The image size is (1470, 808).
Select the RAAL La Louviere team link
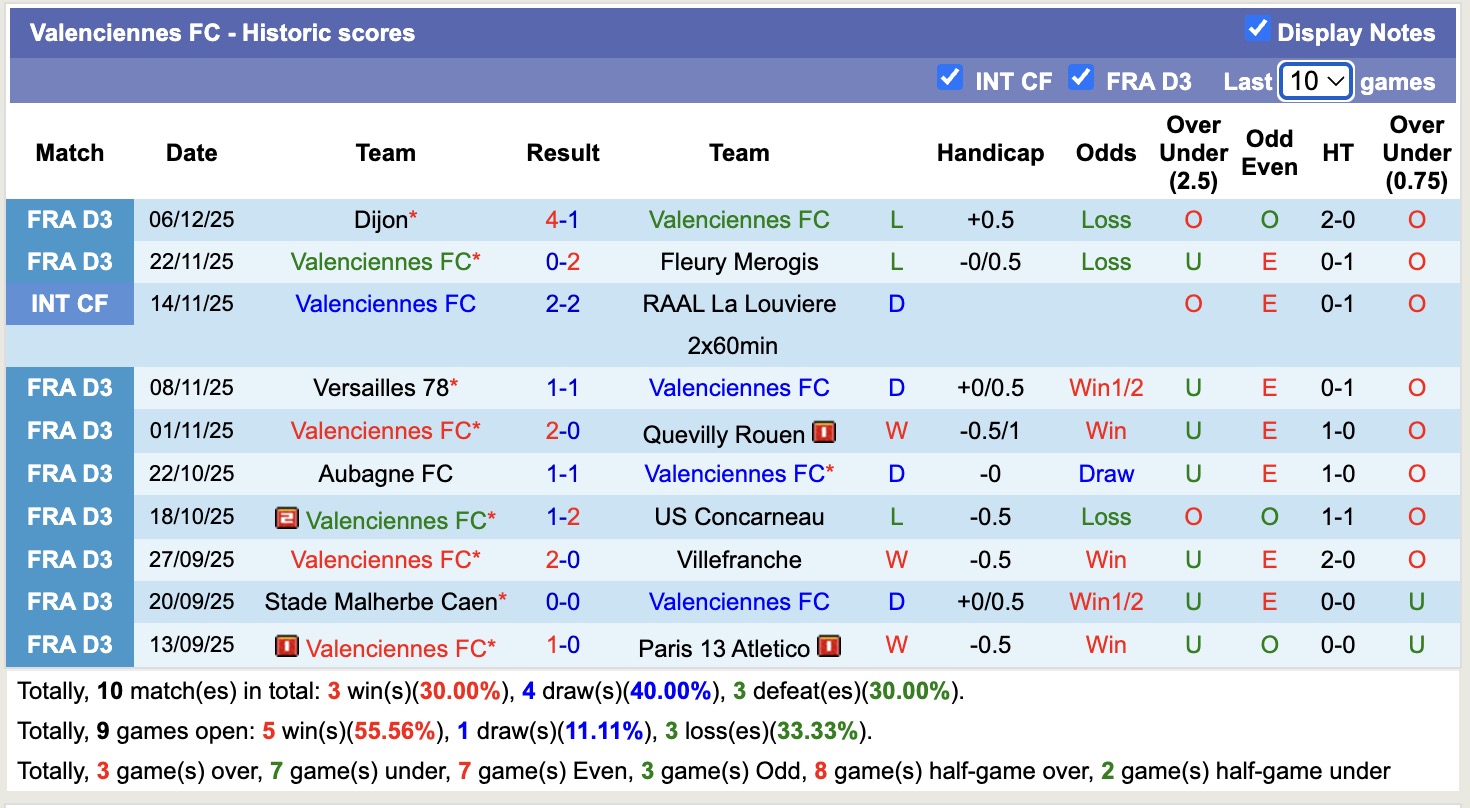point(739,304)
